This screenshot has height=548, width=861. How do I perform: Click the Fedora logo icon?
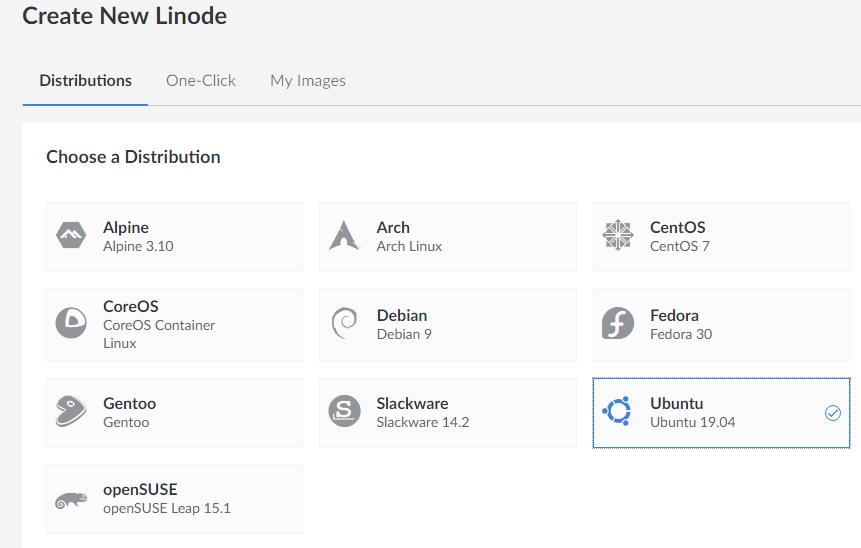(618, 323)
